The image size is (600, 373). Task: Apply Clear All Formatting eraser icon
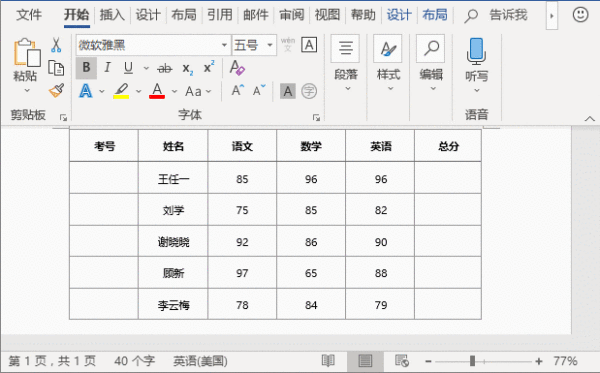[x=237, y=68]
